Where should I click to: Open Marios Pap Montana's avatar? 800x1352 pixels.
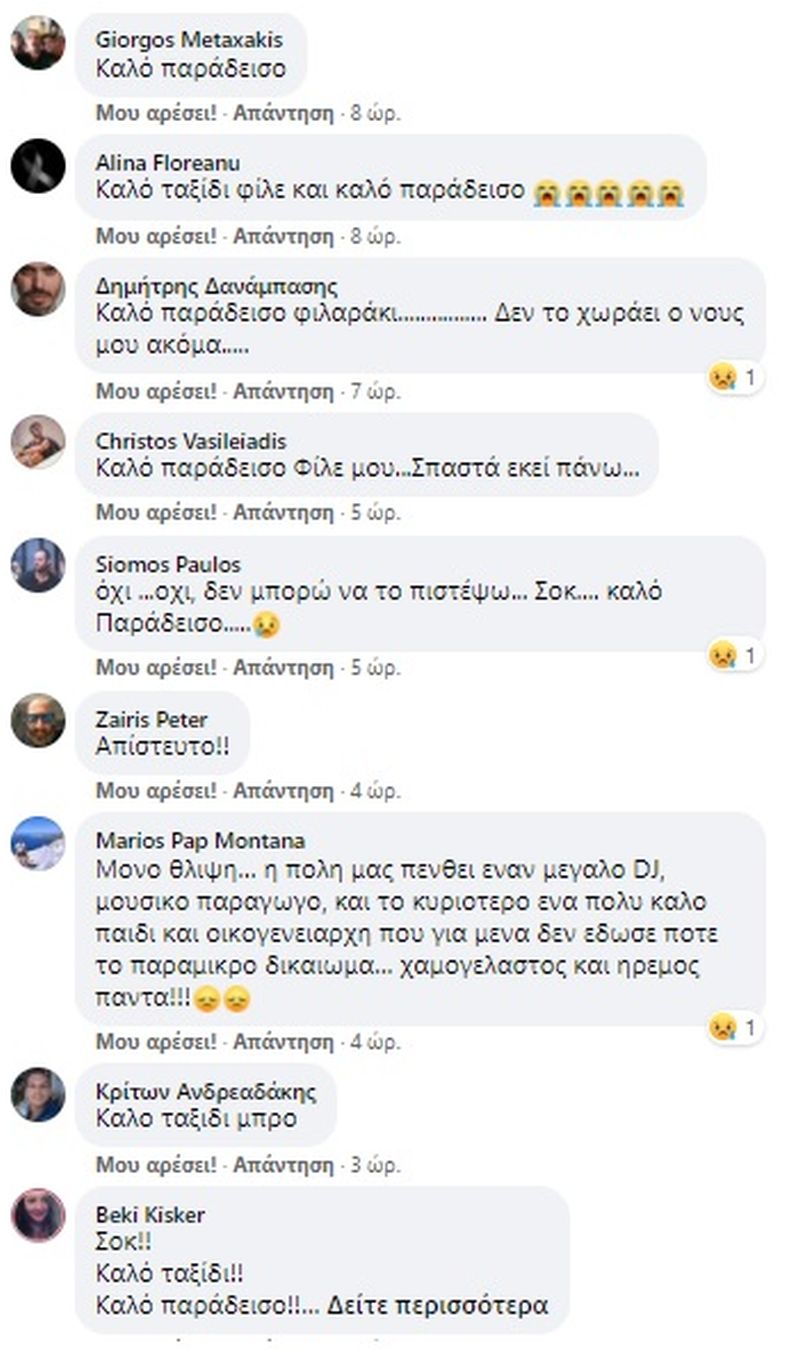click(38, 843)
